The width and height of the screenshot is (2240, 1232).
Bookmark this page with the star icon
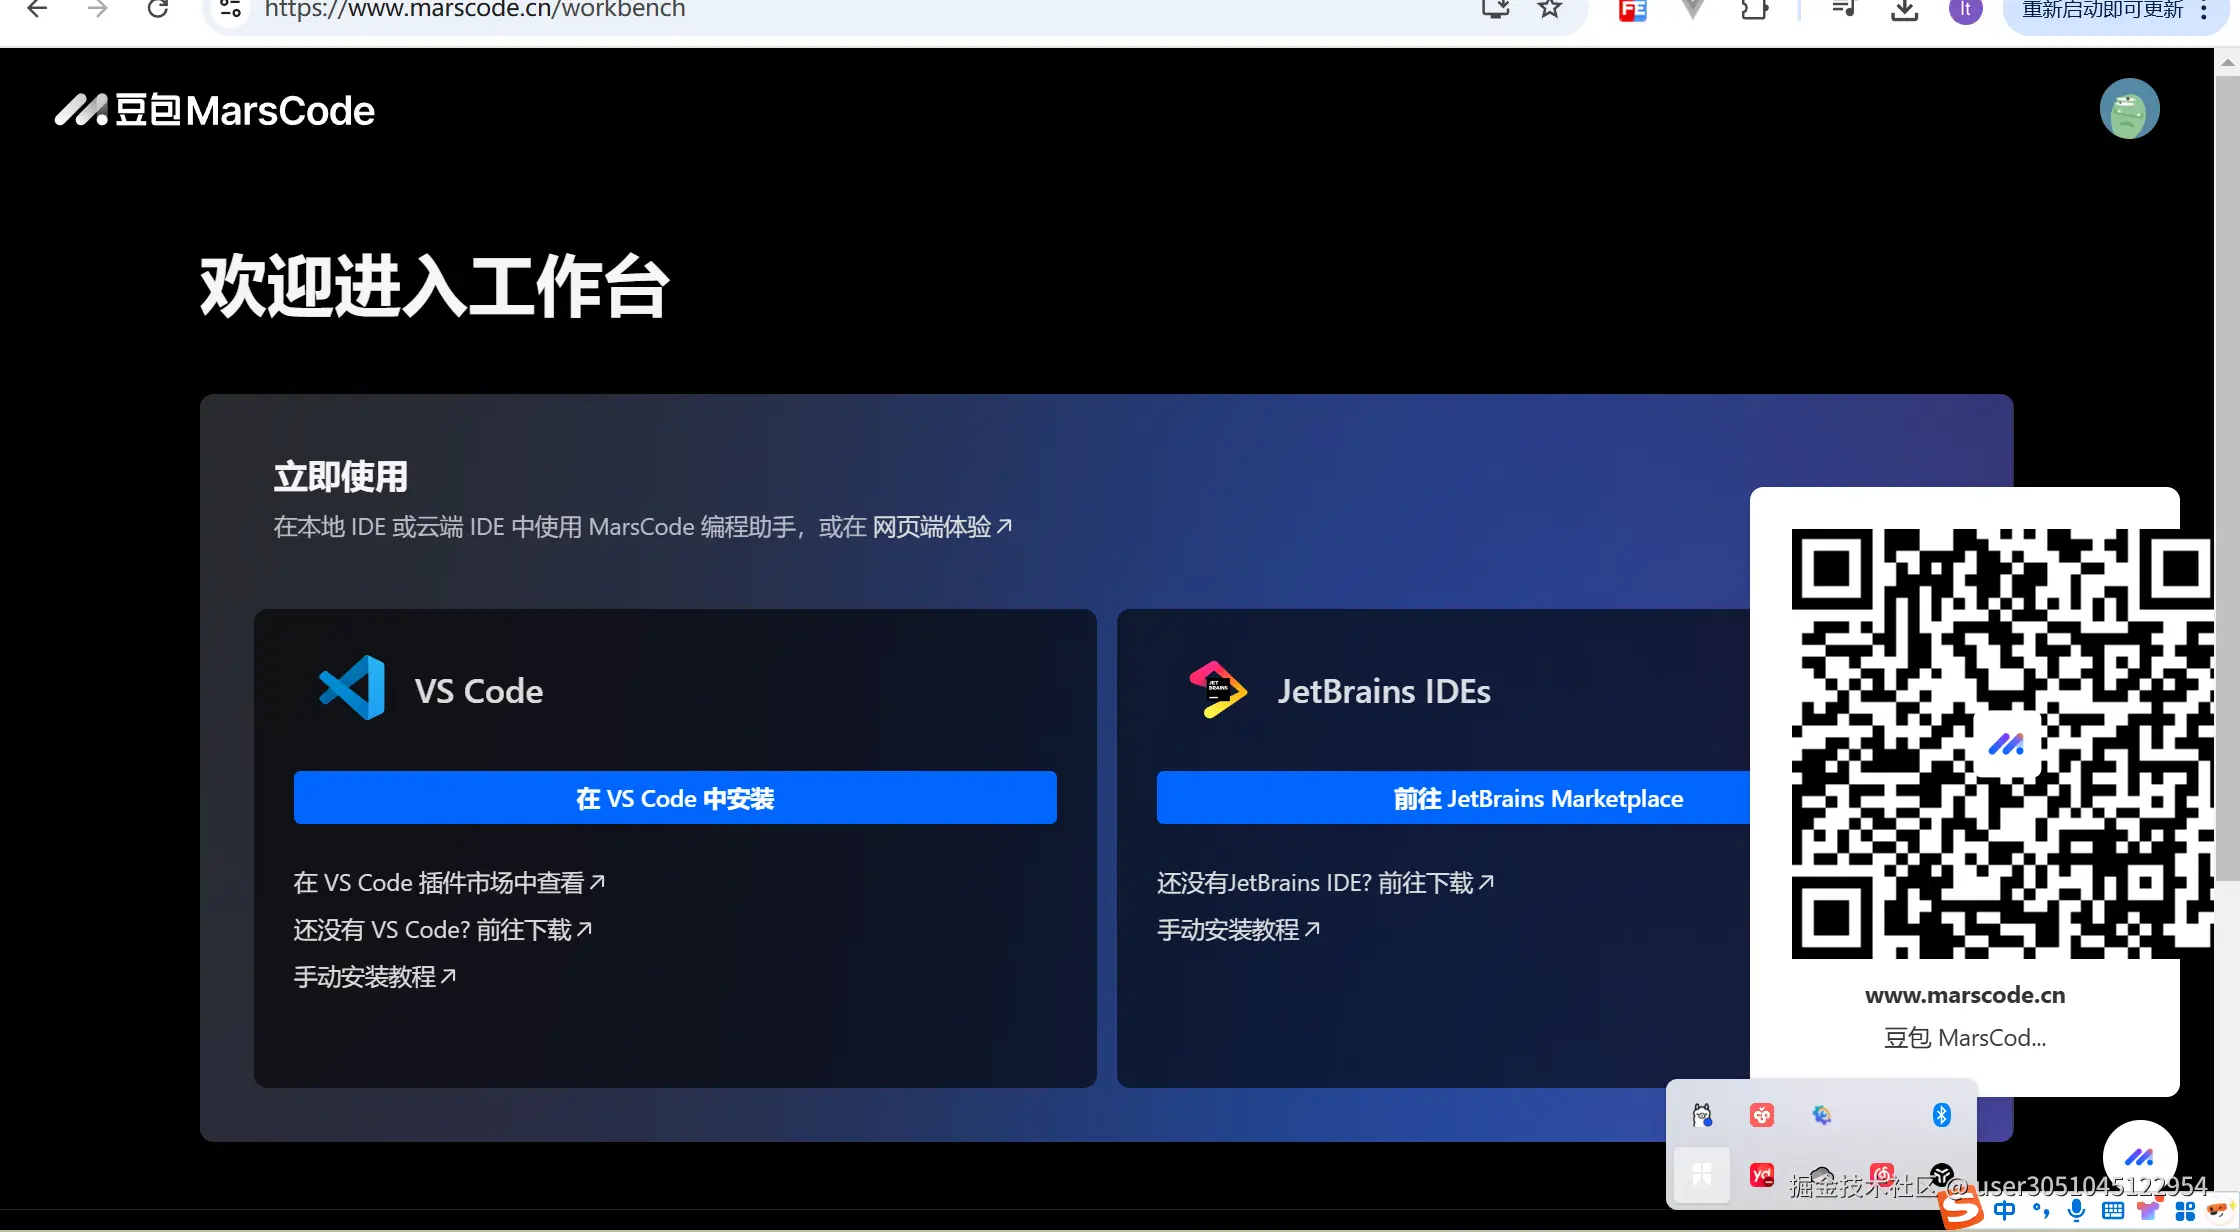click(1549, 9)
